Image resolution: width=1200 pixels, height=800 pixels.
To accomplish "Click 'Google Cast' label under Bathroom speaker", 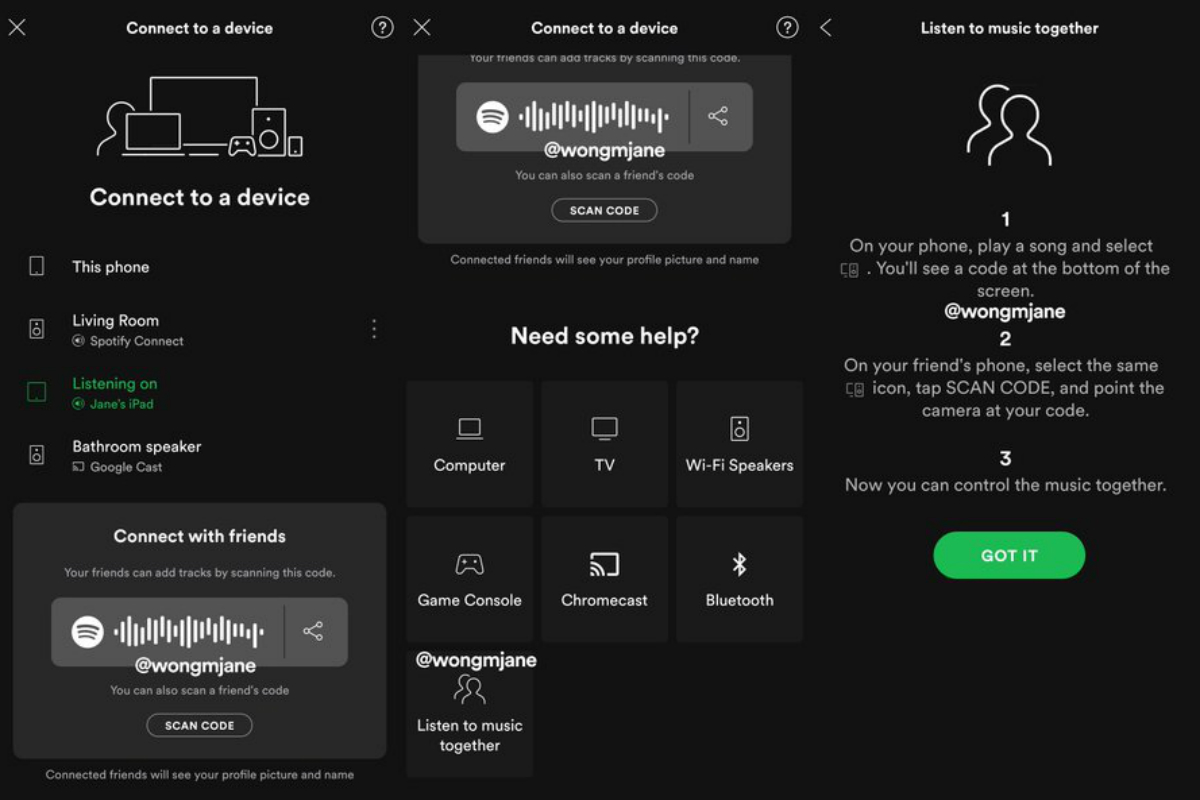I will pos(126,467).
